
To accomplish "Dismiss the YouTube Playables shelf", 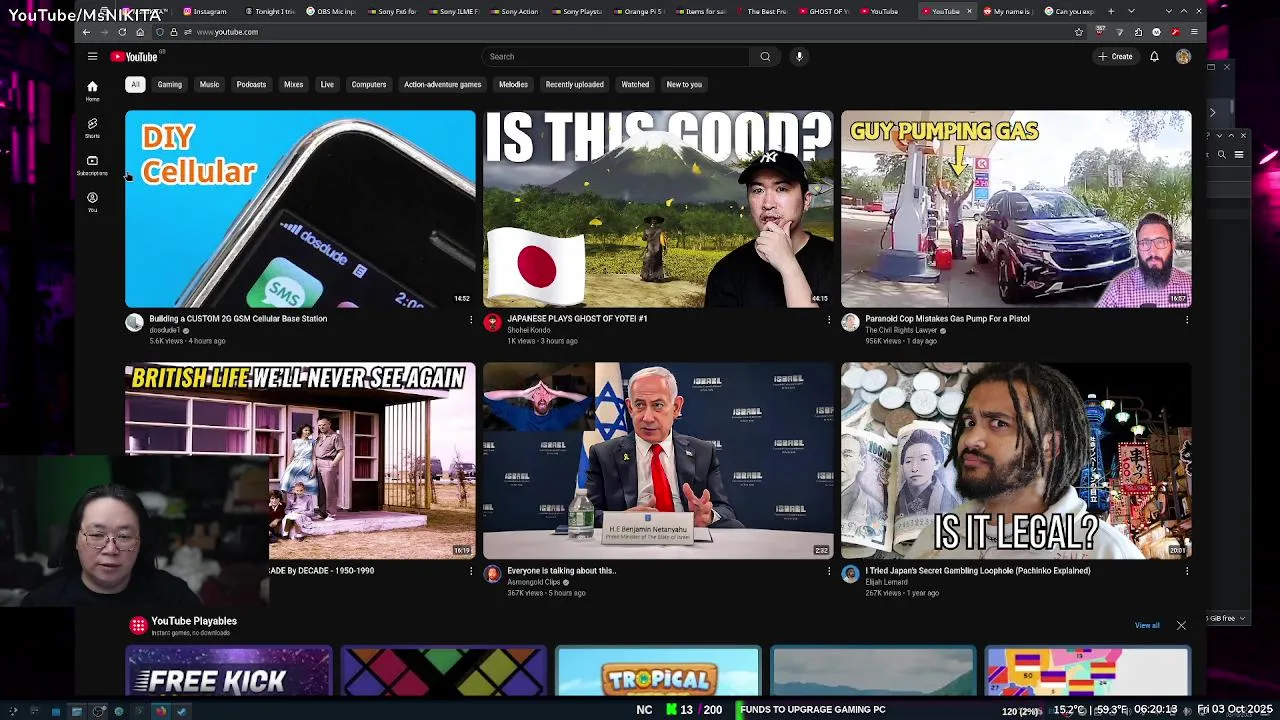I will coord(1181,626).
